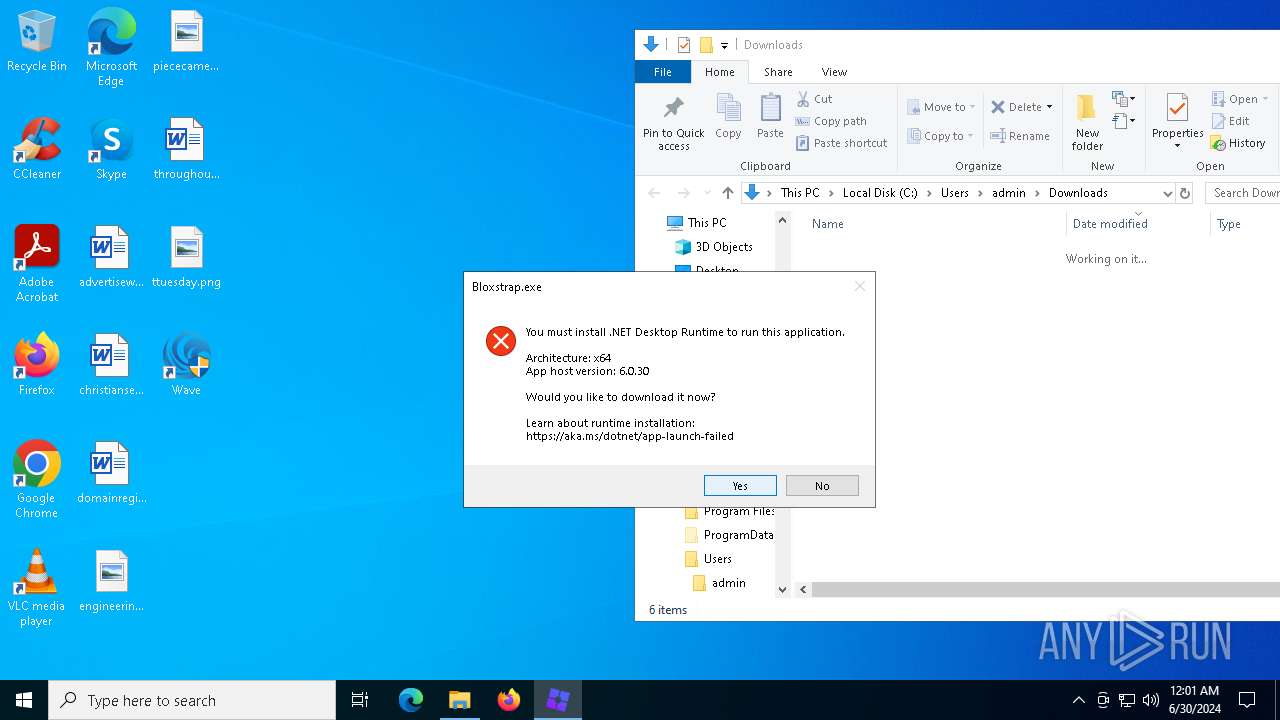Click Paste shortcut in the ribbon
The image size is (1280, 720).
click(842, 143)
